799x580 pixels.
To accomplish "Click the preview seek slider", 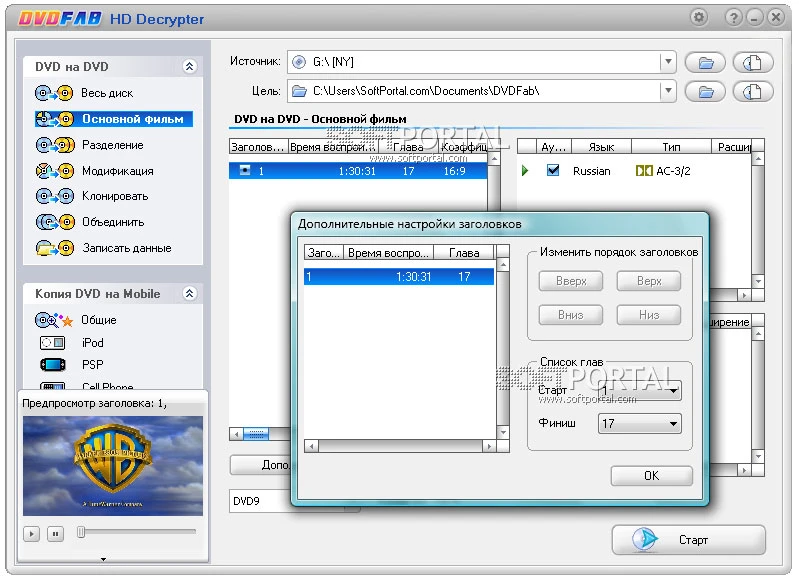I will pos(136,533).
